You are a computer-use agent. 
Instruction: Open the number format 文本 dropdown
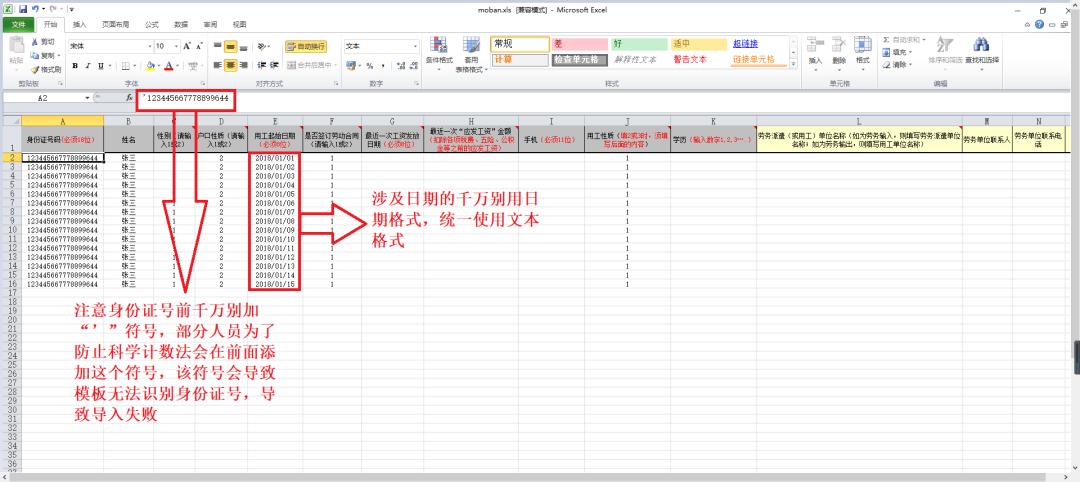click(x=415, y=46)
